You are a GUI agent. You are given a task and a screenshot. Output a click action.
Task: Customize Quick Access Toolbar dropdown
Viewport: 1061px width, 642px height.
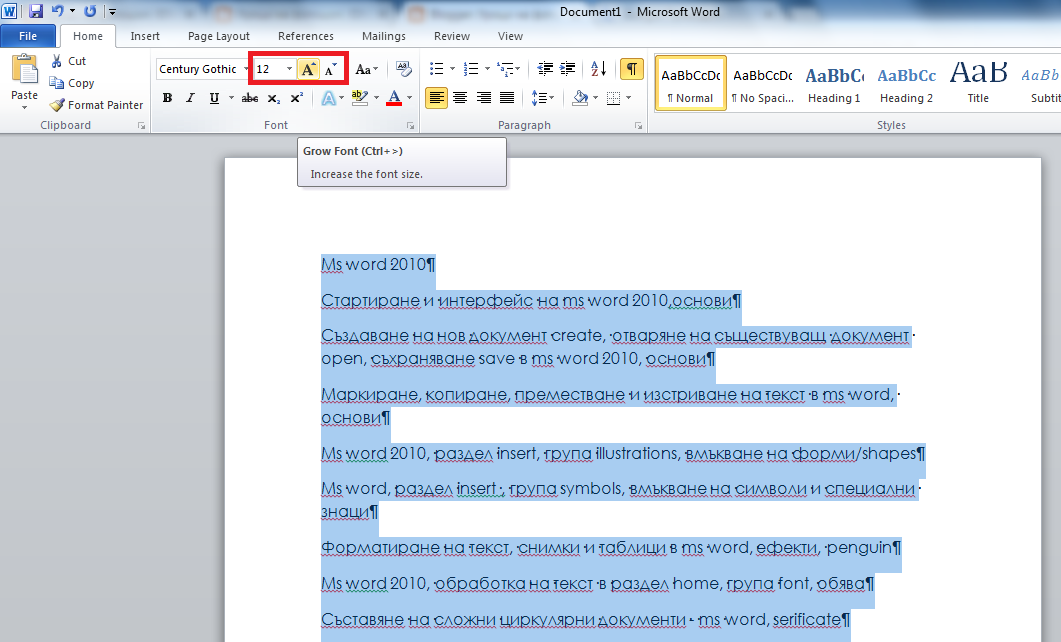[112, 12]
